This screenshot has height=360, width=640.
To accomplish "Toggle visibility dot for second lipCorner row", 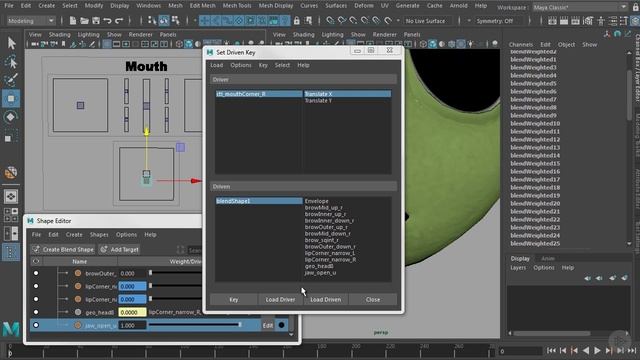I will point(36,299).
